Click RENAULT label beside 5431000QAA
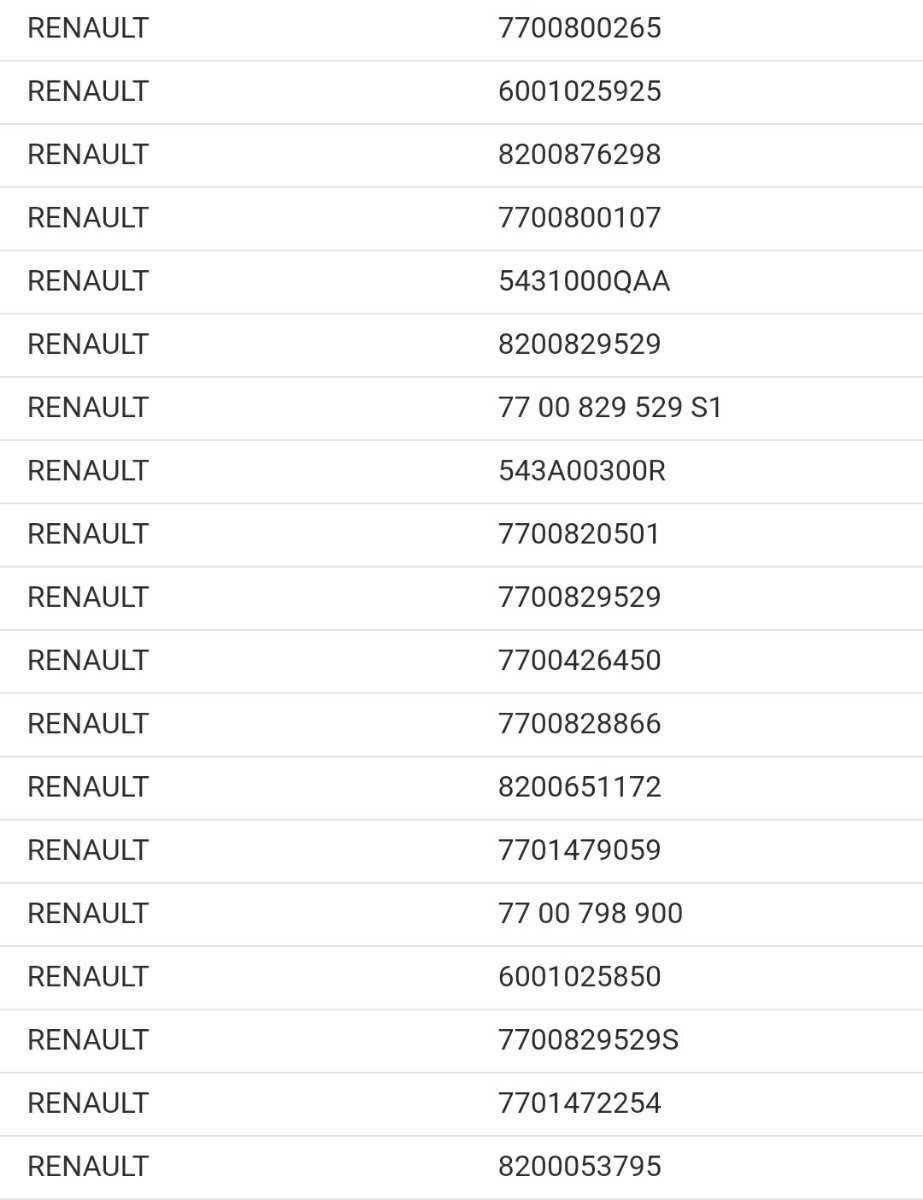923x1200 pixels. [x=88, y=281]
